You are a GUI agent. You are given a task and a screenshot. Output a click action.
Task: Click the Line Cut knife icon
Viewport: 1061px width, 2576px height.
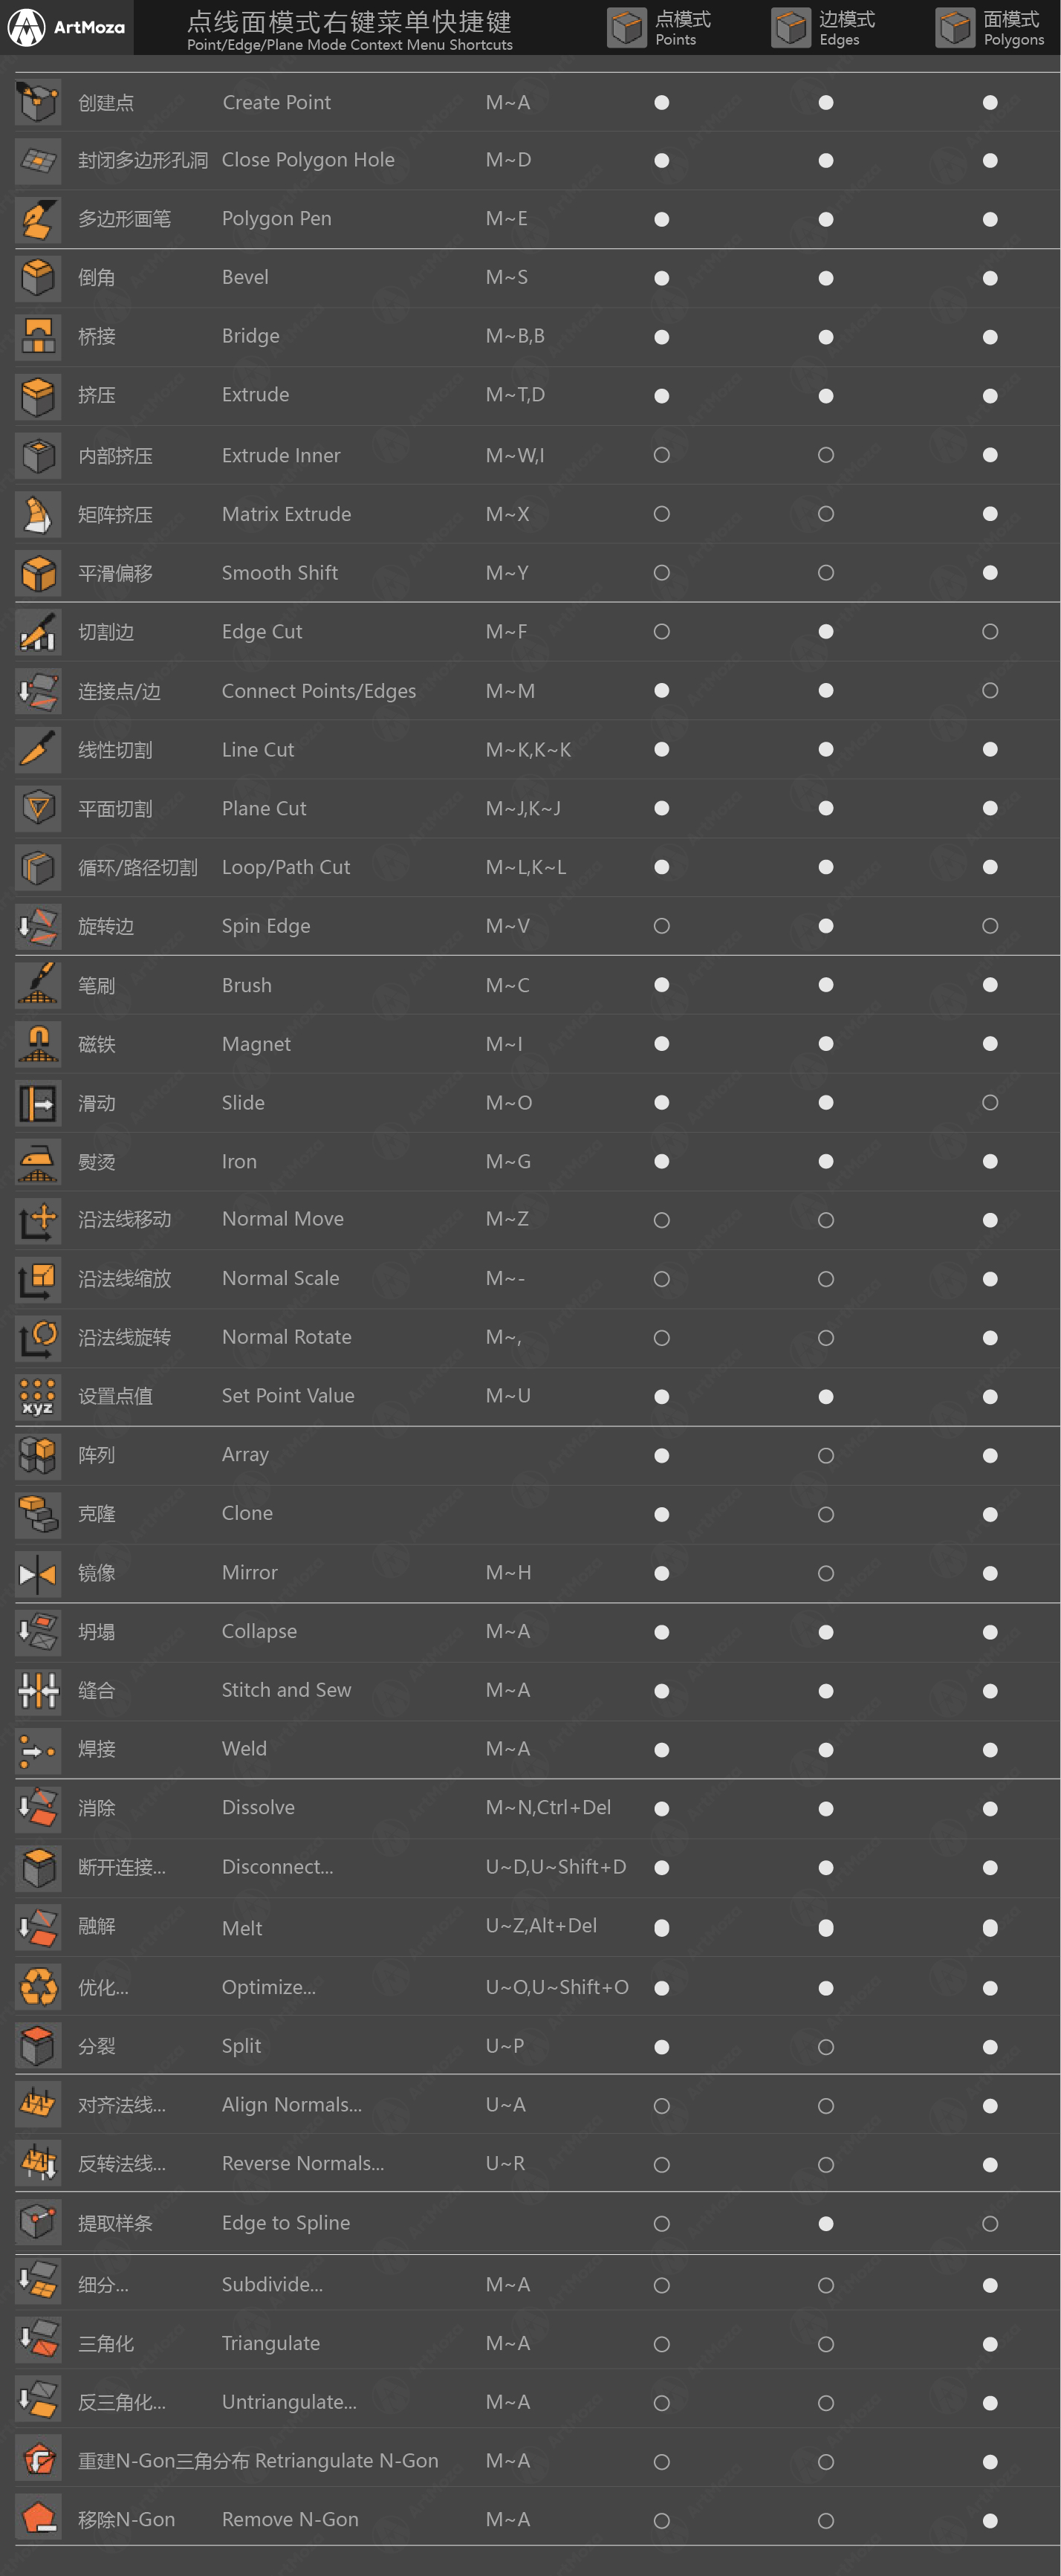coord(38,750)
